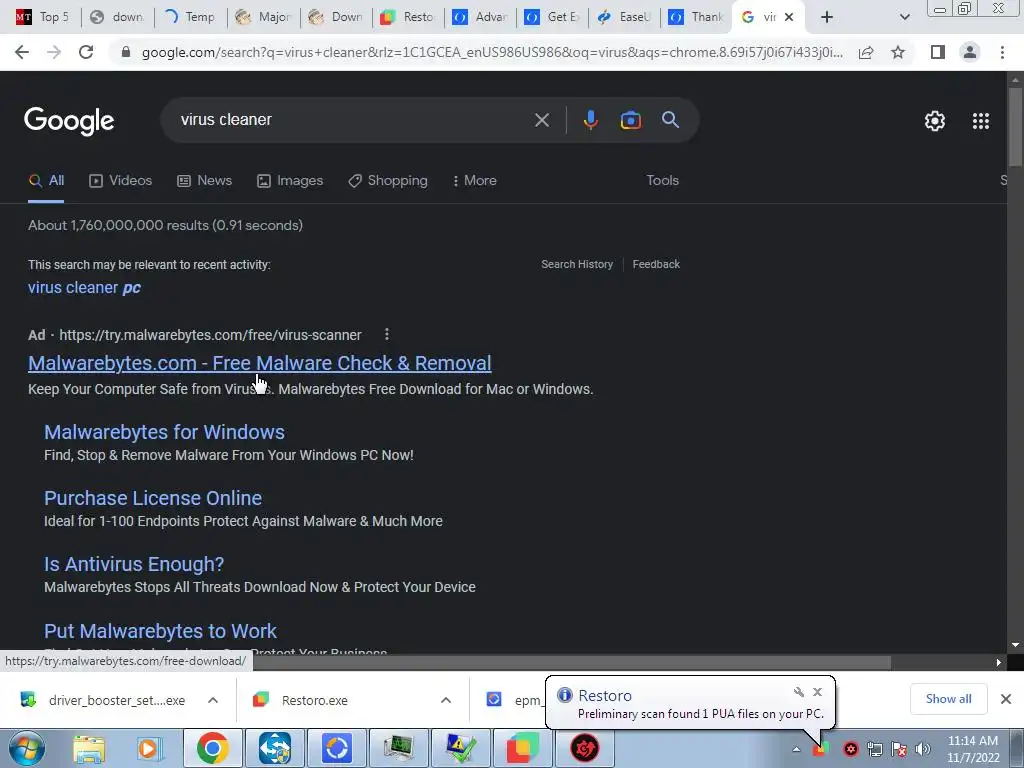The image size is (1024, 768).
Task: Open the Action Center flag icon
Action: click(899, 749)
